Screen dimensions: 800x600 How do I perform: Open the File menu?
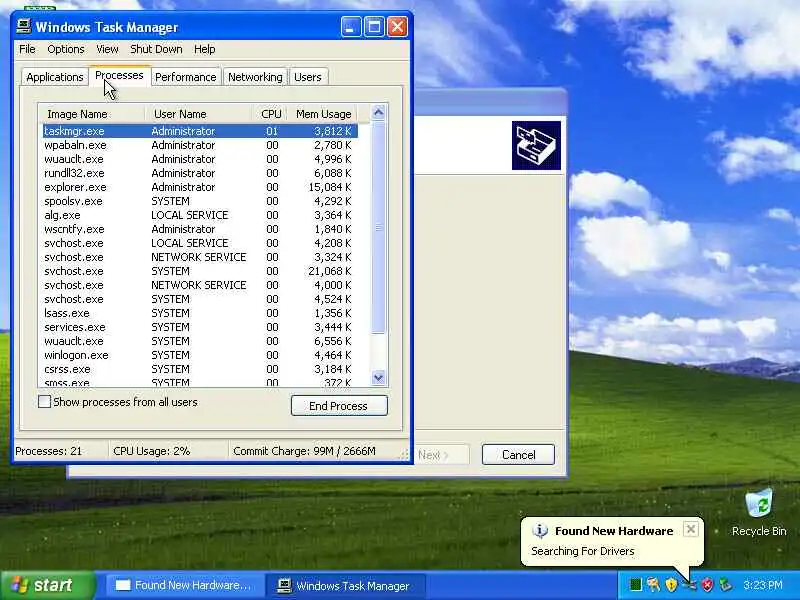[27, 49]
